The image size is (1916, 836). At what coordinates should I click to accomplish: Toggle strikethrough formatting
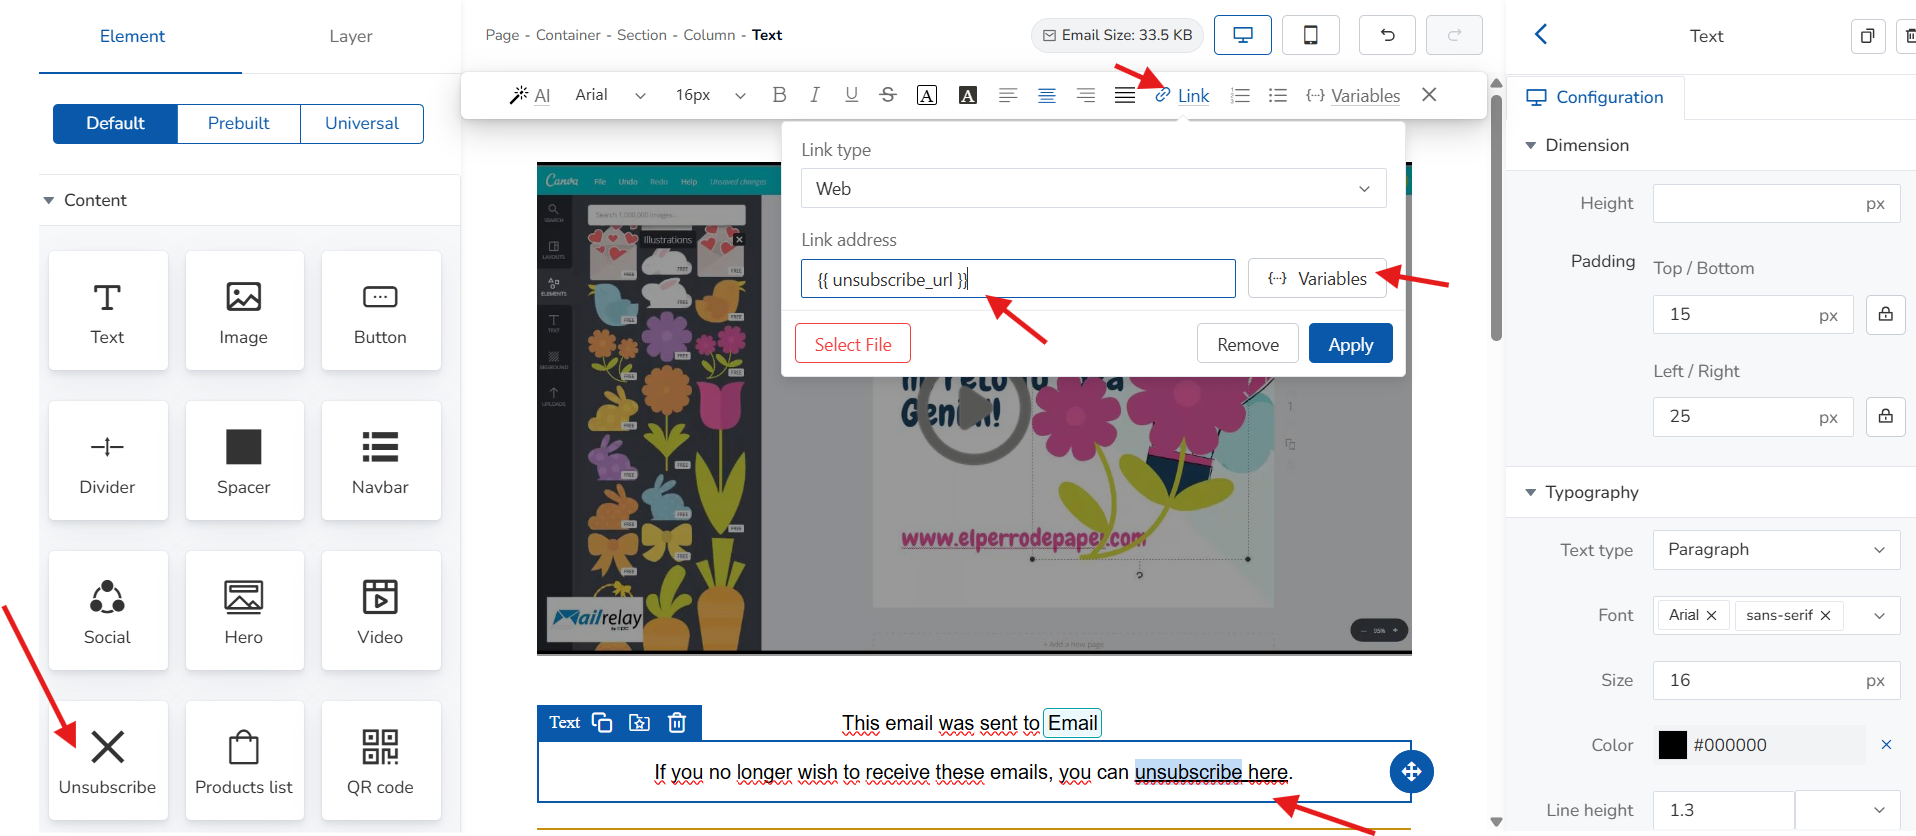(x=888, y=95)
